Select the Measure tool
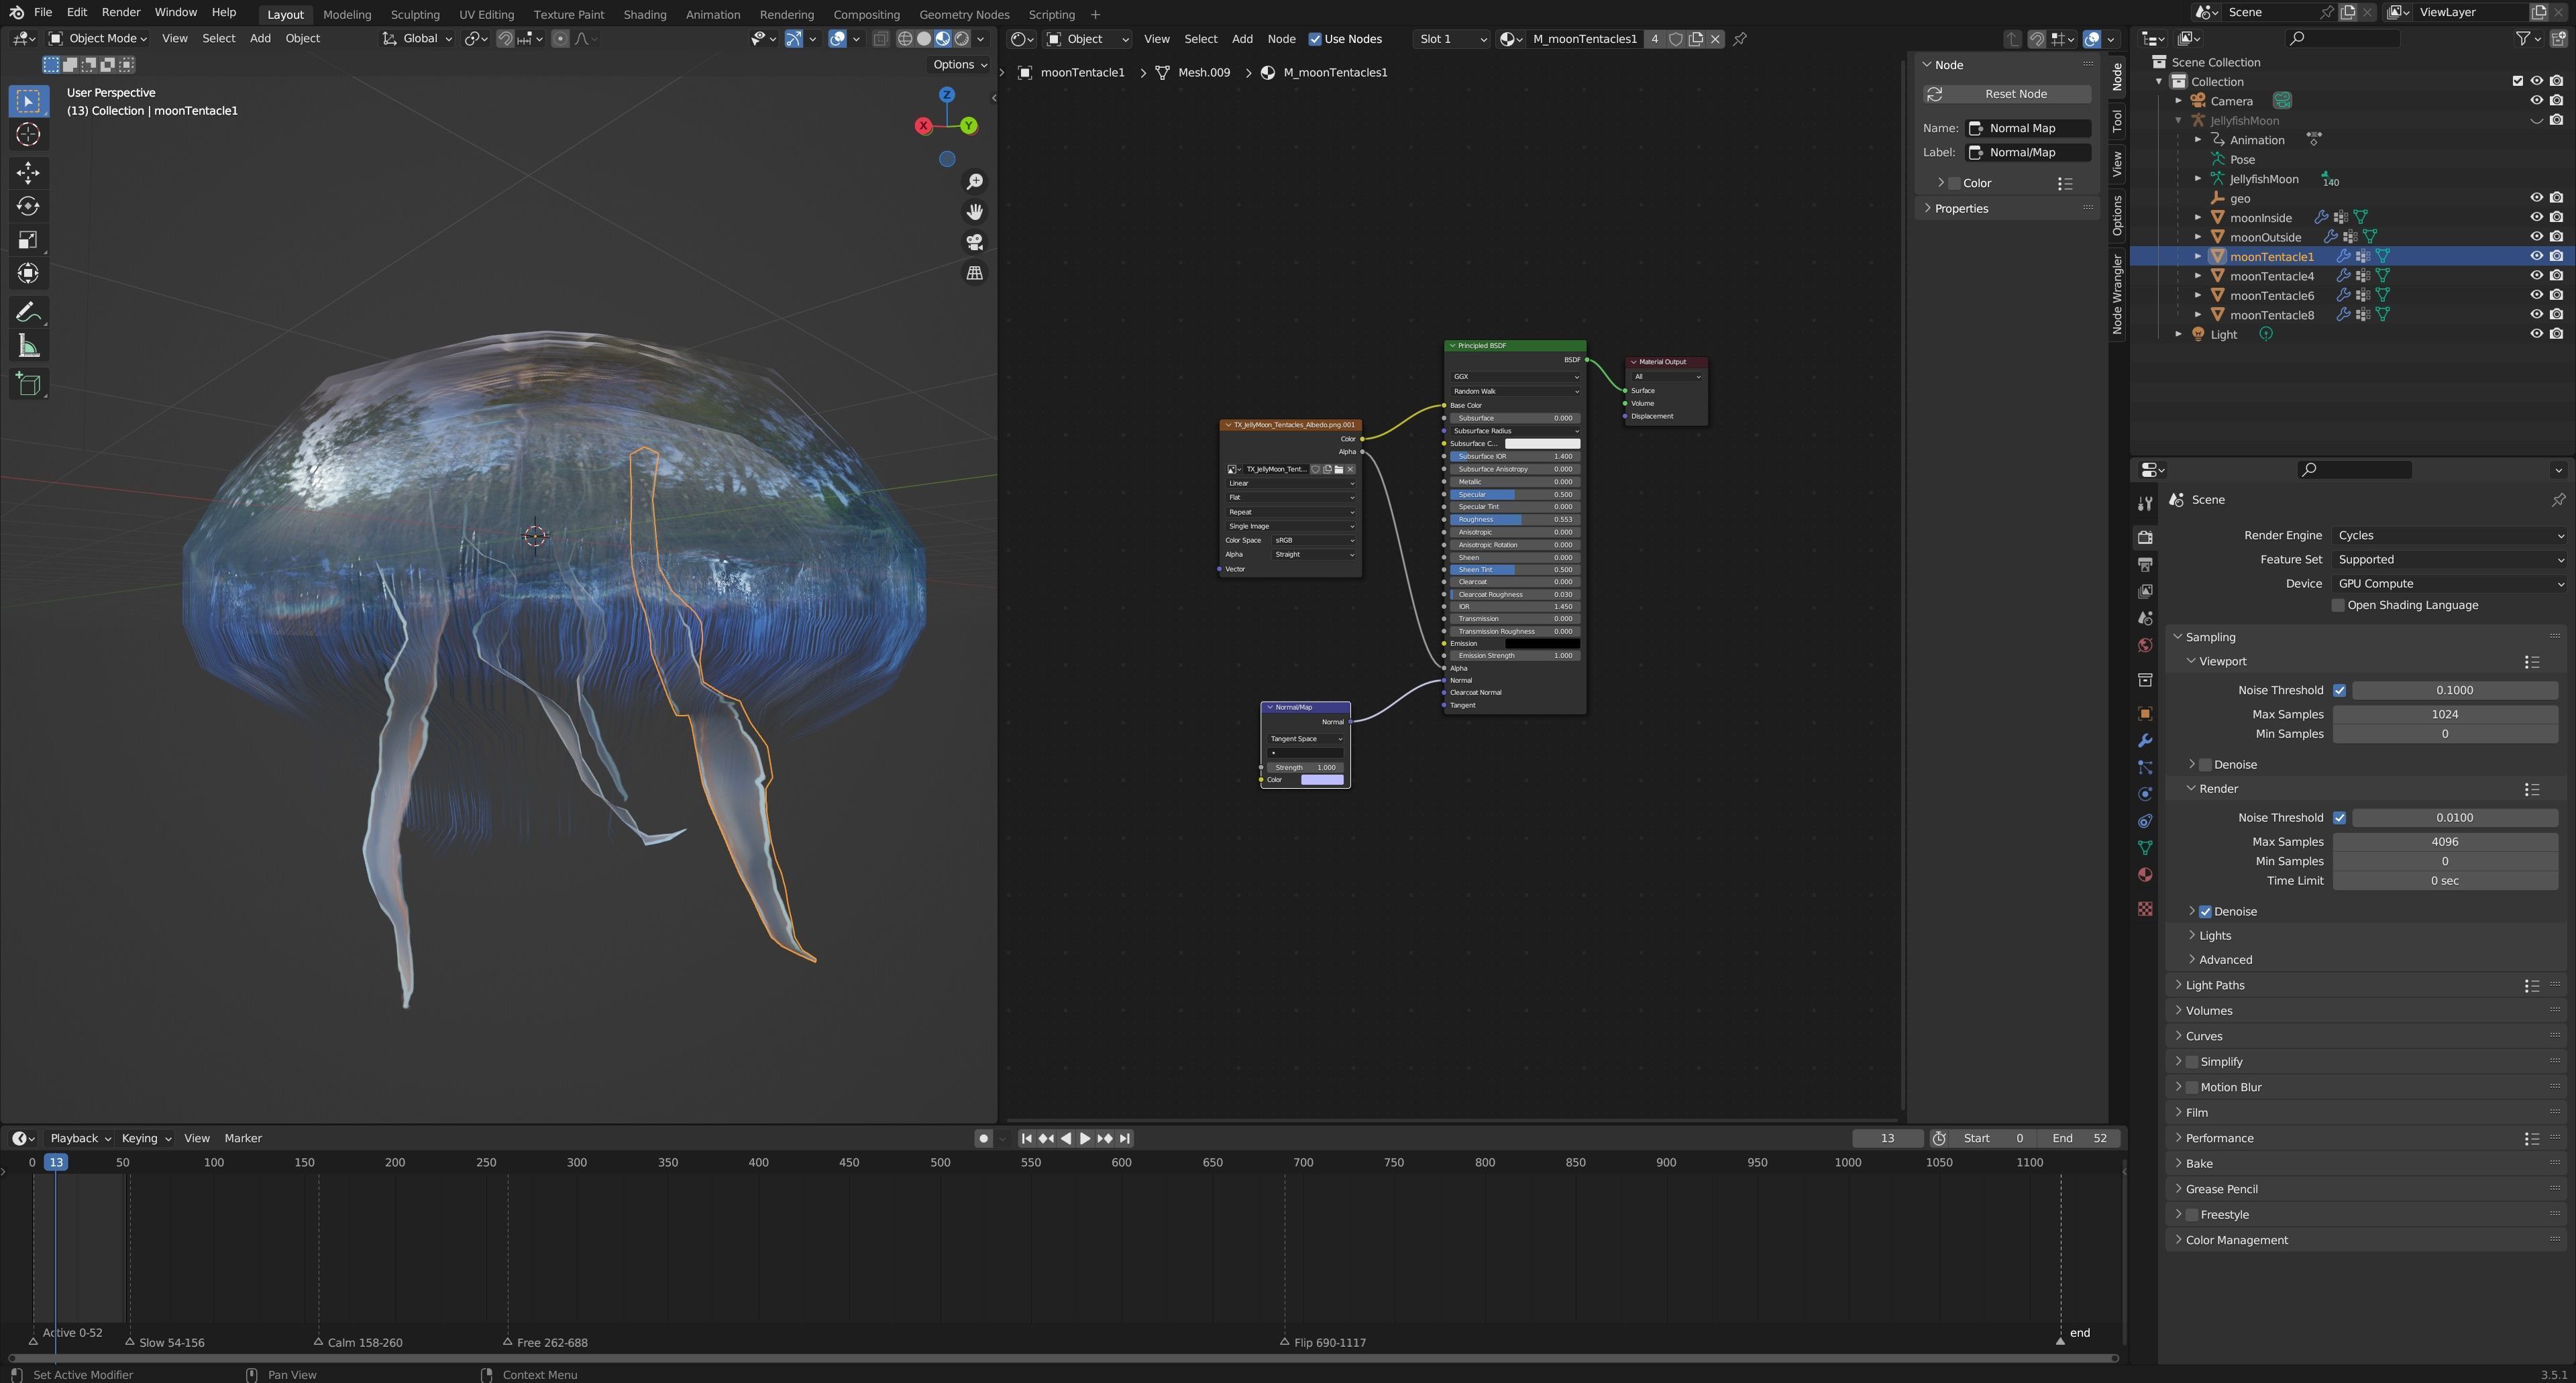This screenshot has width=2576, height=1383. (x=28, y=347)
